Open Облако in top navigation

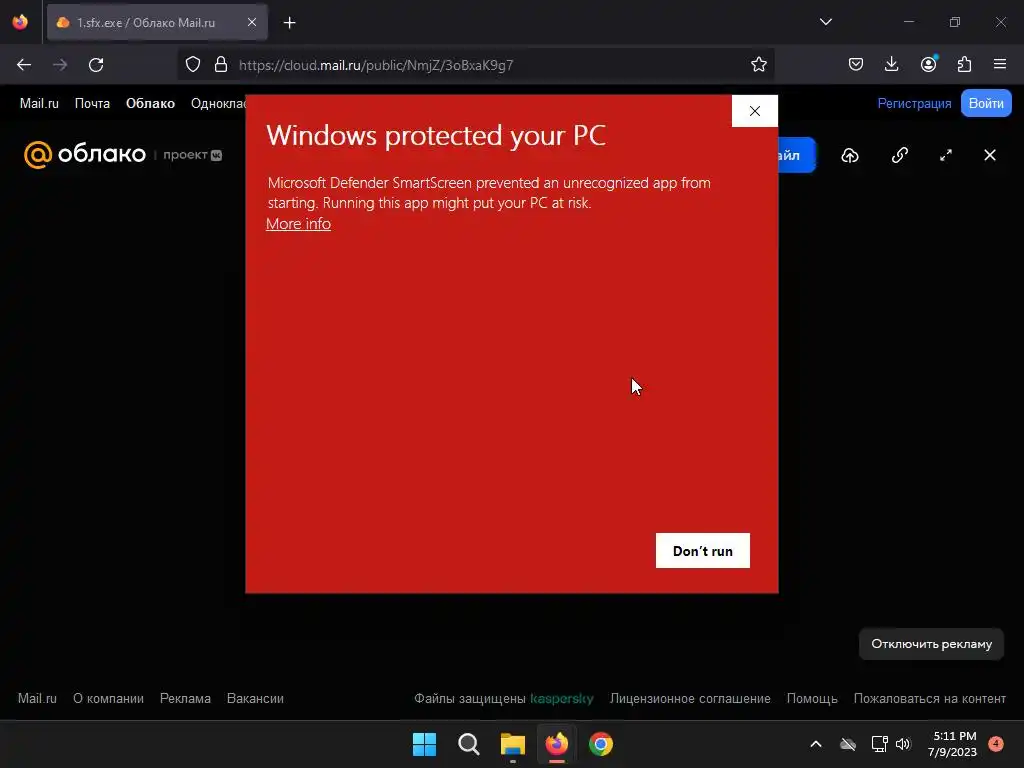pyautogui.click(x=150, y=103)
